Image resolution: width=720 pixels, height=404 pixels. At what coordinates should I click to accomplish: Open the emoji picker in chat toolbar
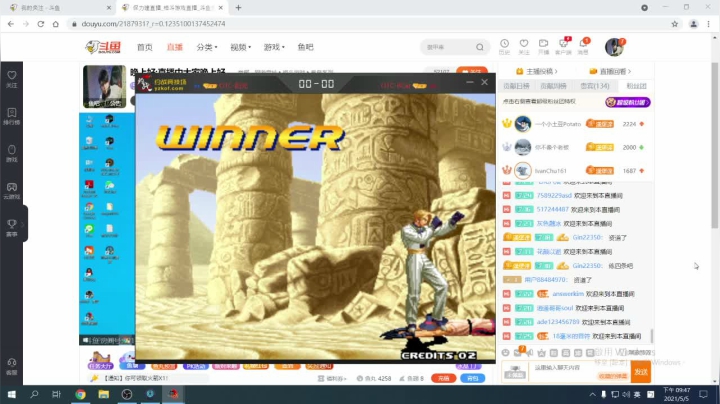[505, 353]
